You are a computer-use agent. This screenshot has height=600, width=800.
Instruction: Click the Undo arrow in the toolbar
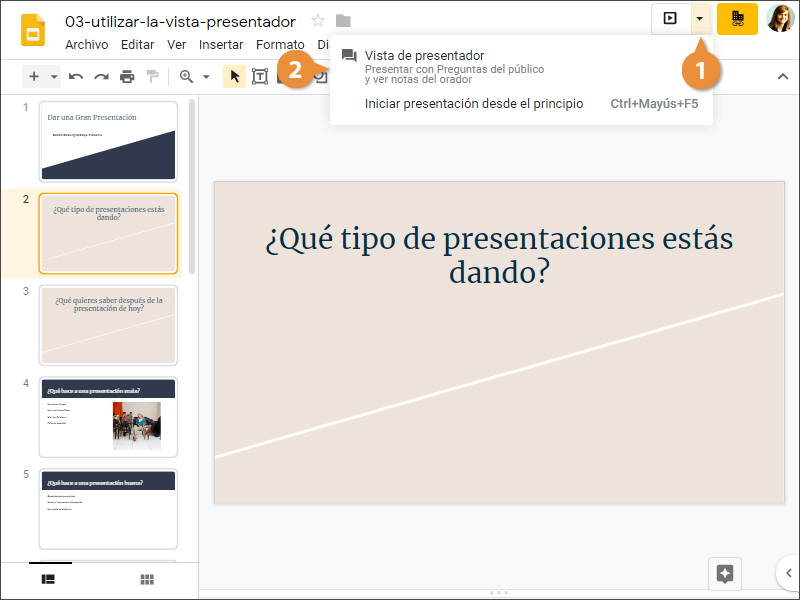click(x=76, y=76)
